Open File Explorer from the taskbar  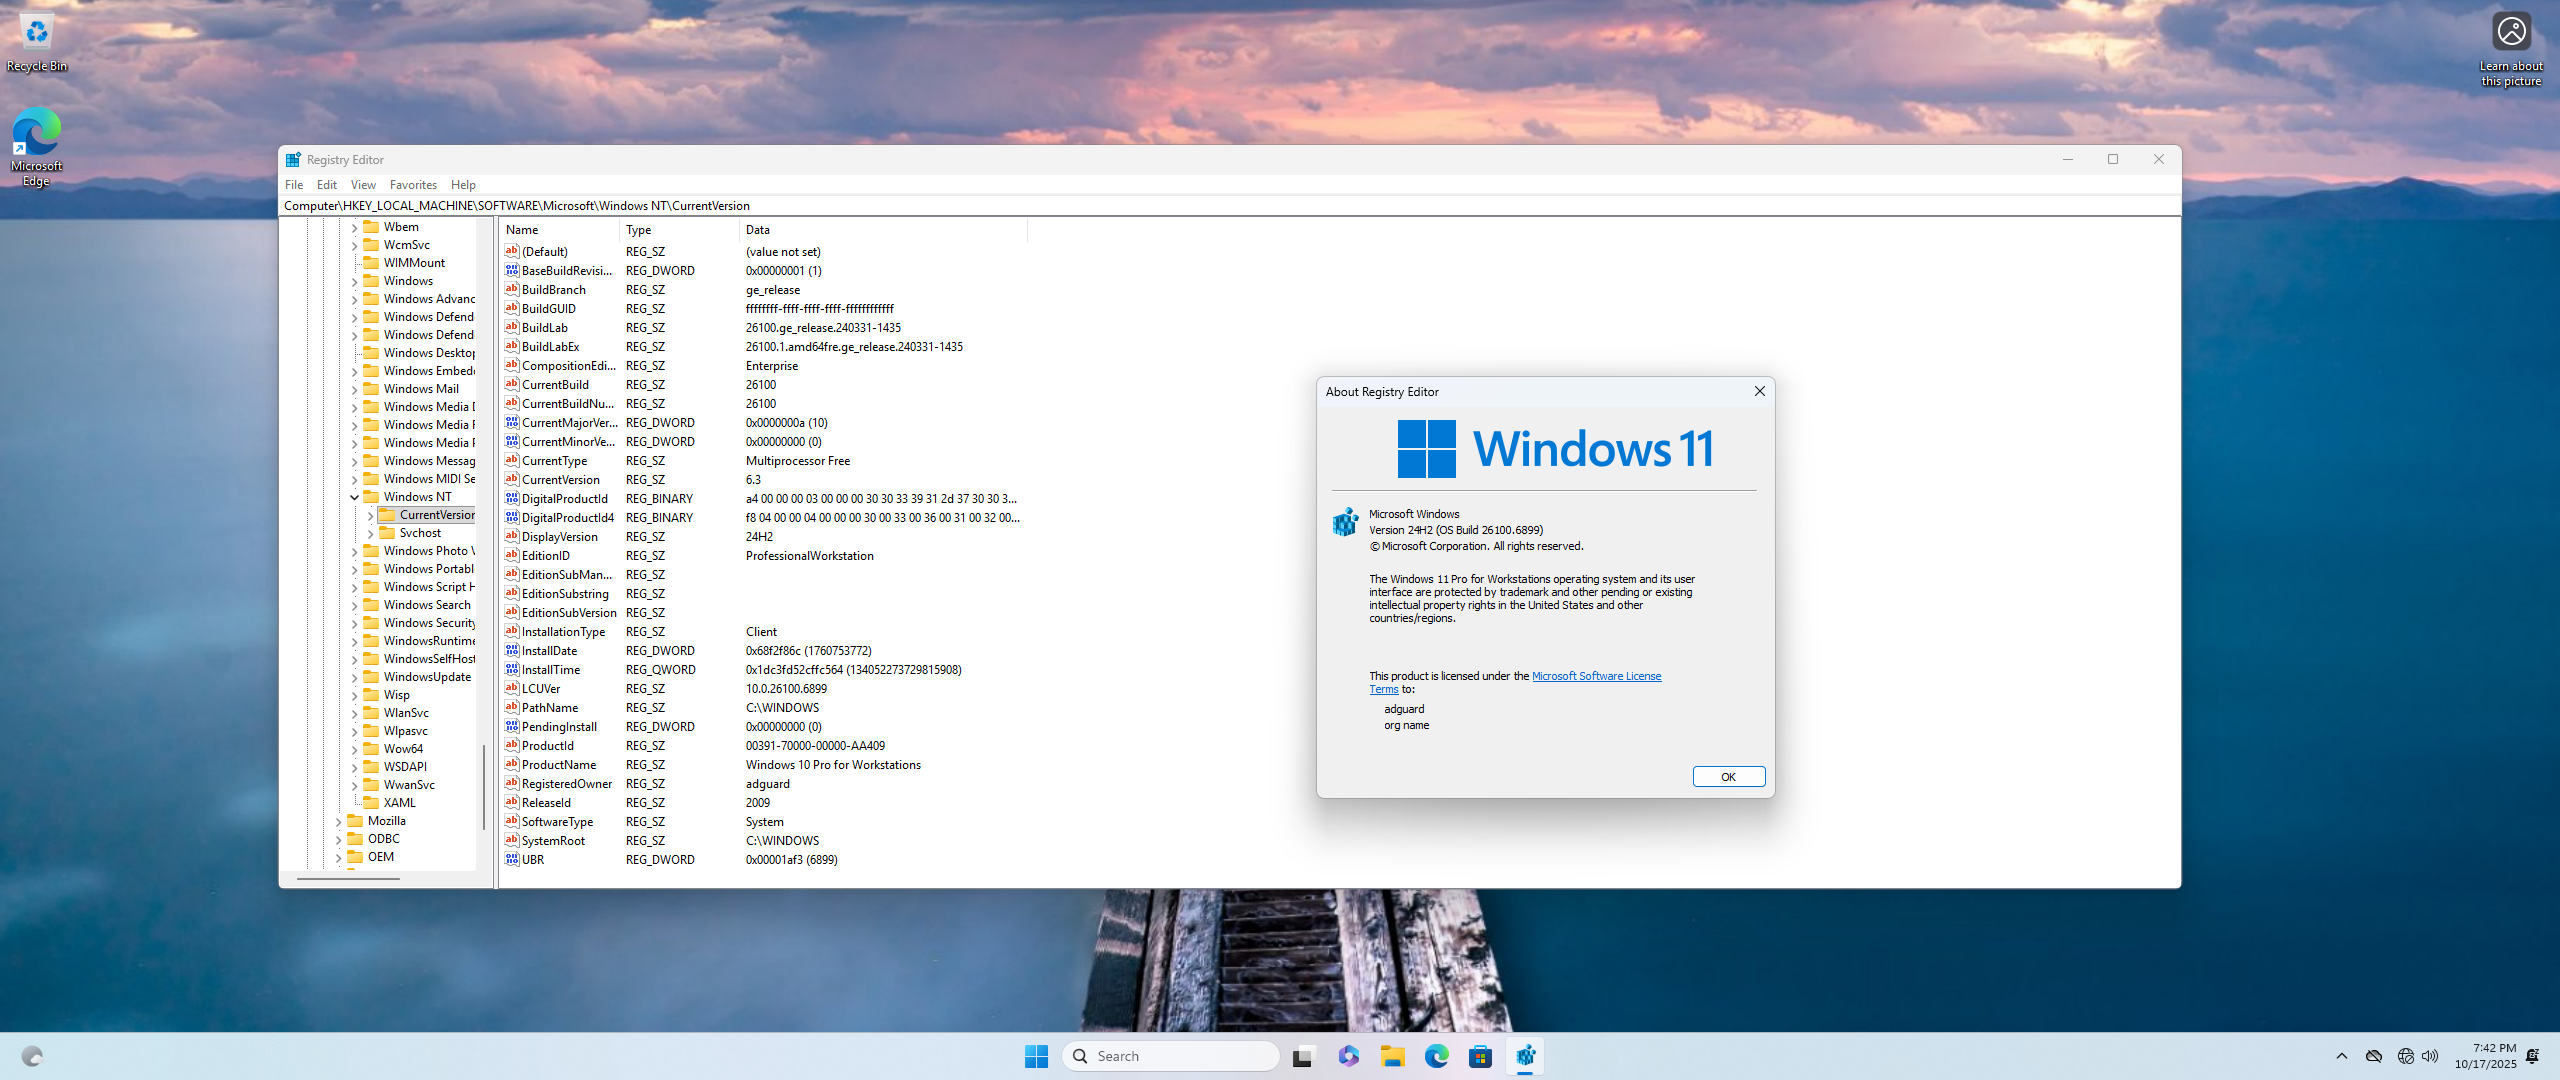(1392, 1056)
